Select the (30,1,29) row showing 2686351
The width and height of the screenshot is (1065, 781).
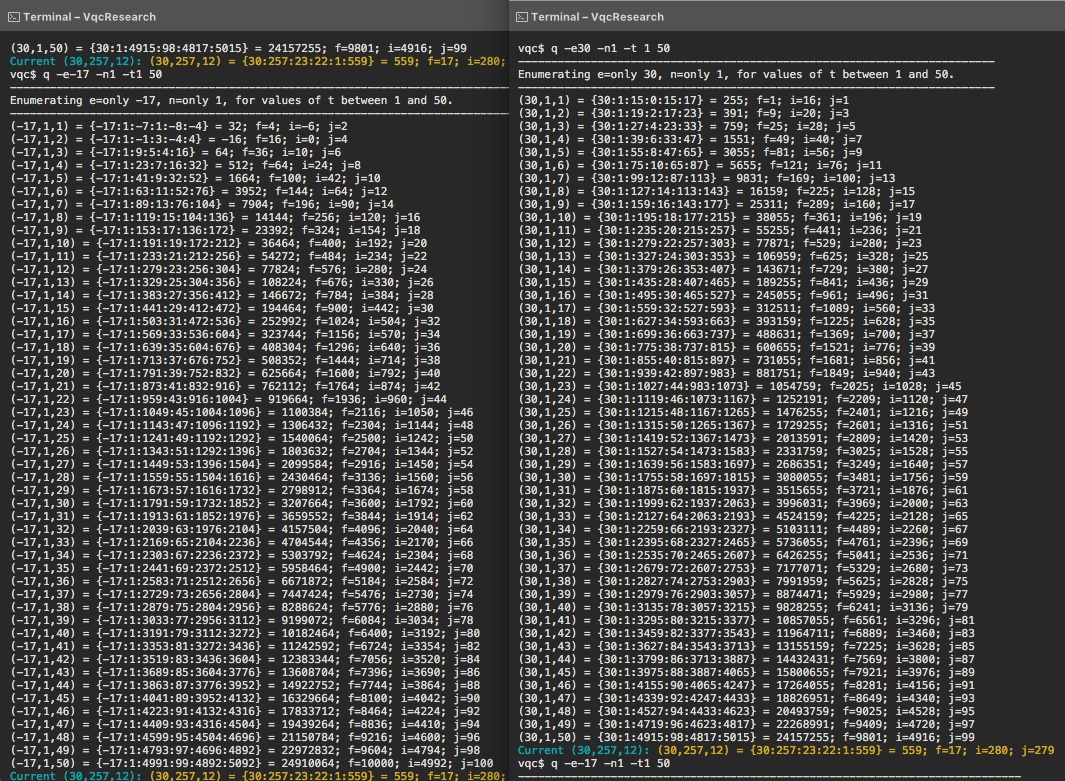[x=742, y=465]
